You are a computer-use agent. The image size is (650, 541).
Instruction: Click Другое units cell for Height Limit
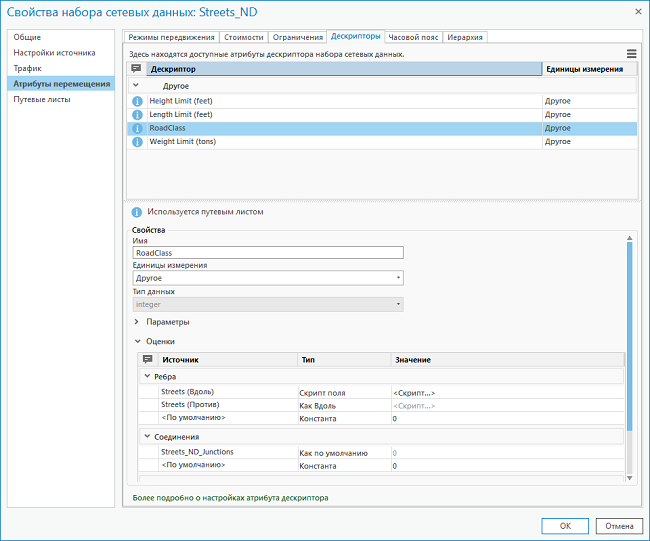[589, 101]
